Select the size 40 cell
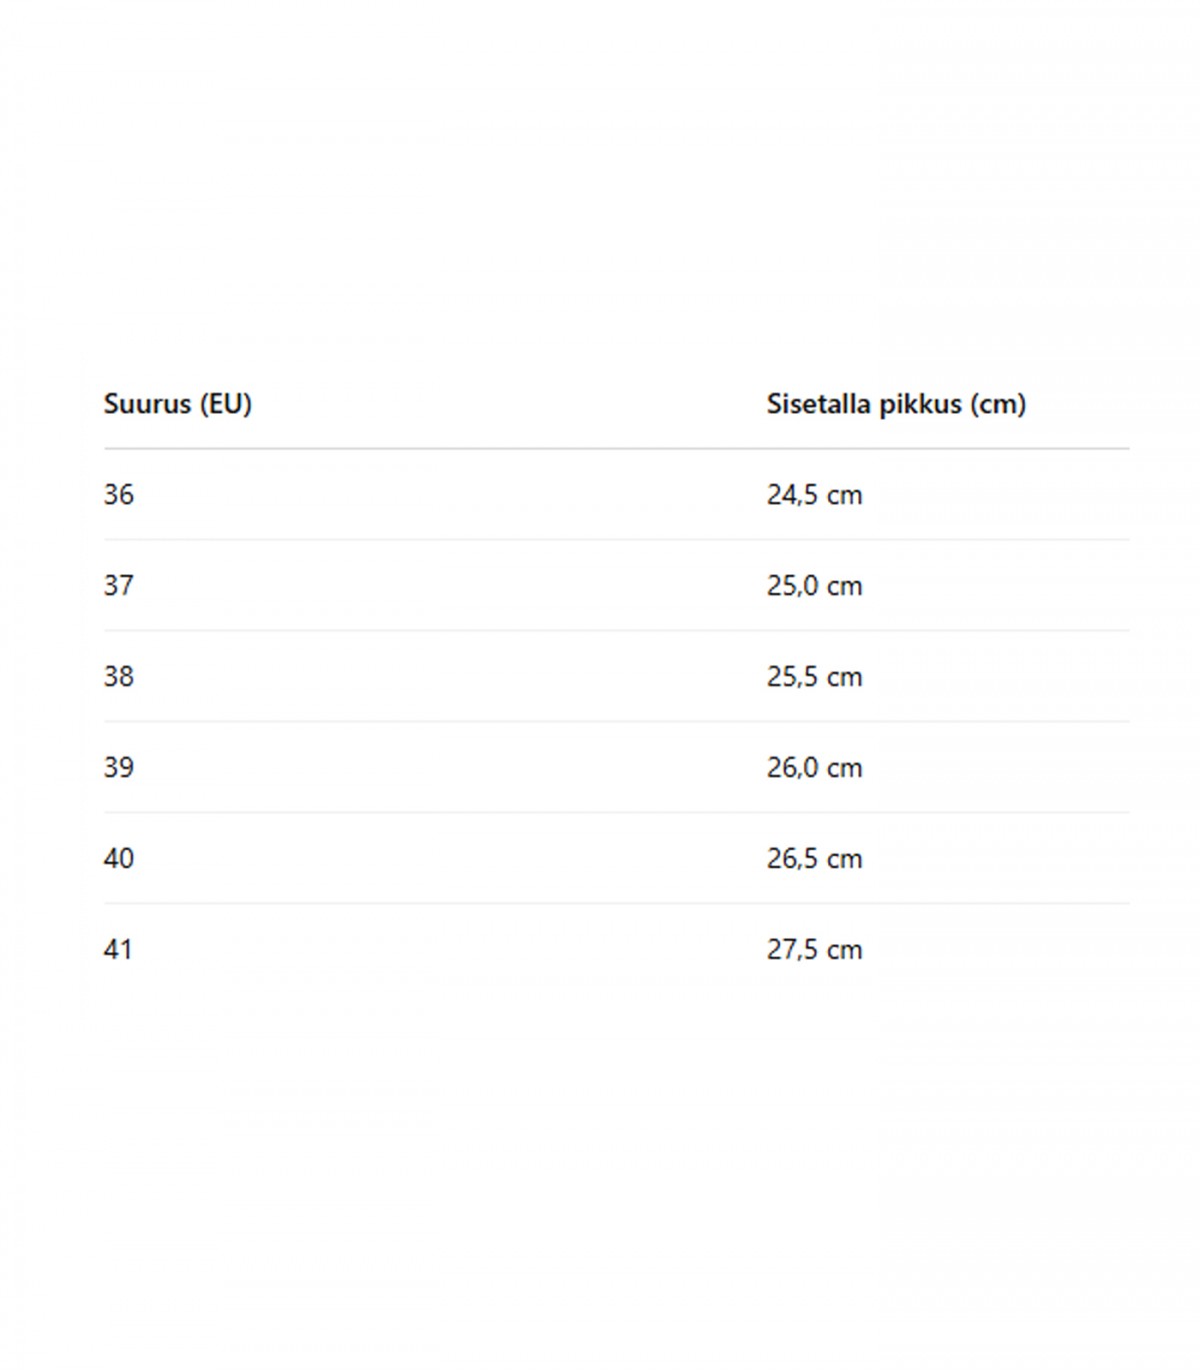This screenshot has width=1200, height=1372. [119, 859]
